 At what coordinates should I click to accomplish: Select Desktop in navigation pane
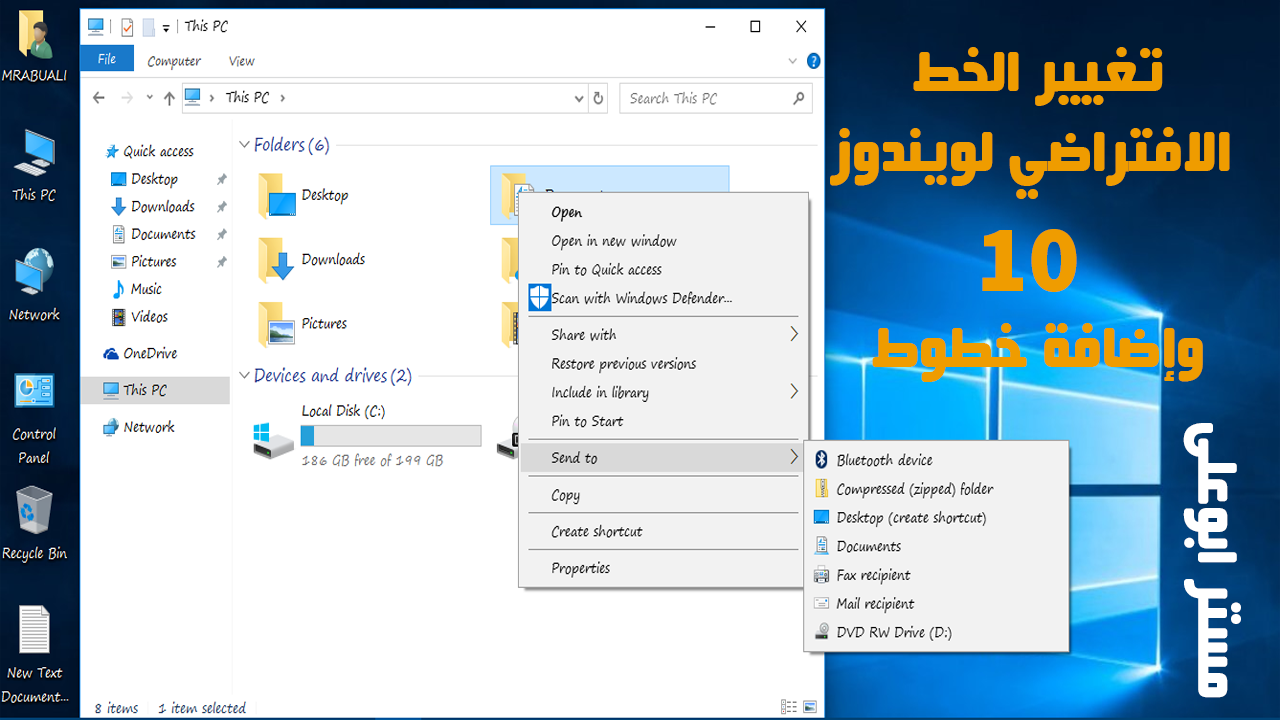point(145,179)
